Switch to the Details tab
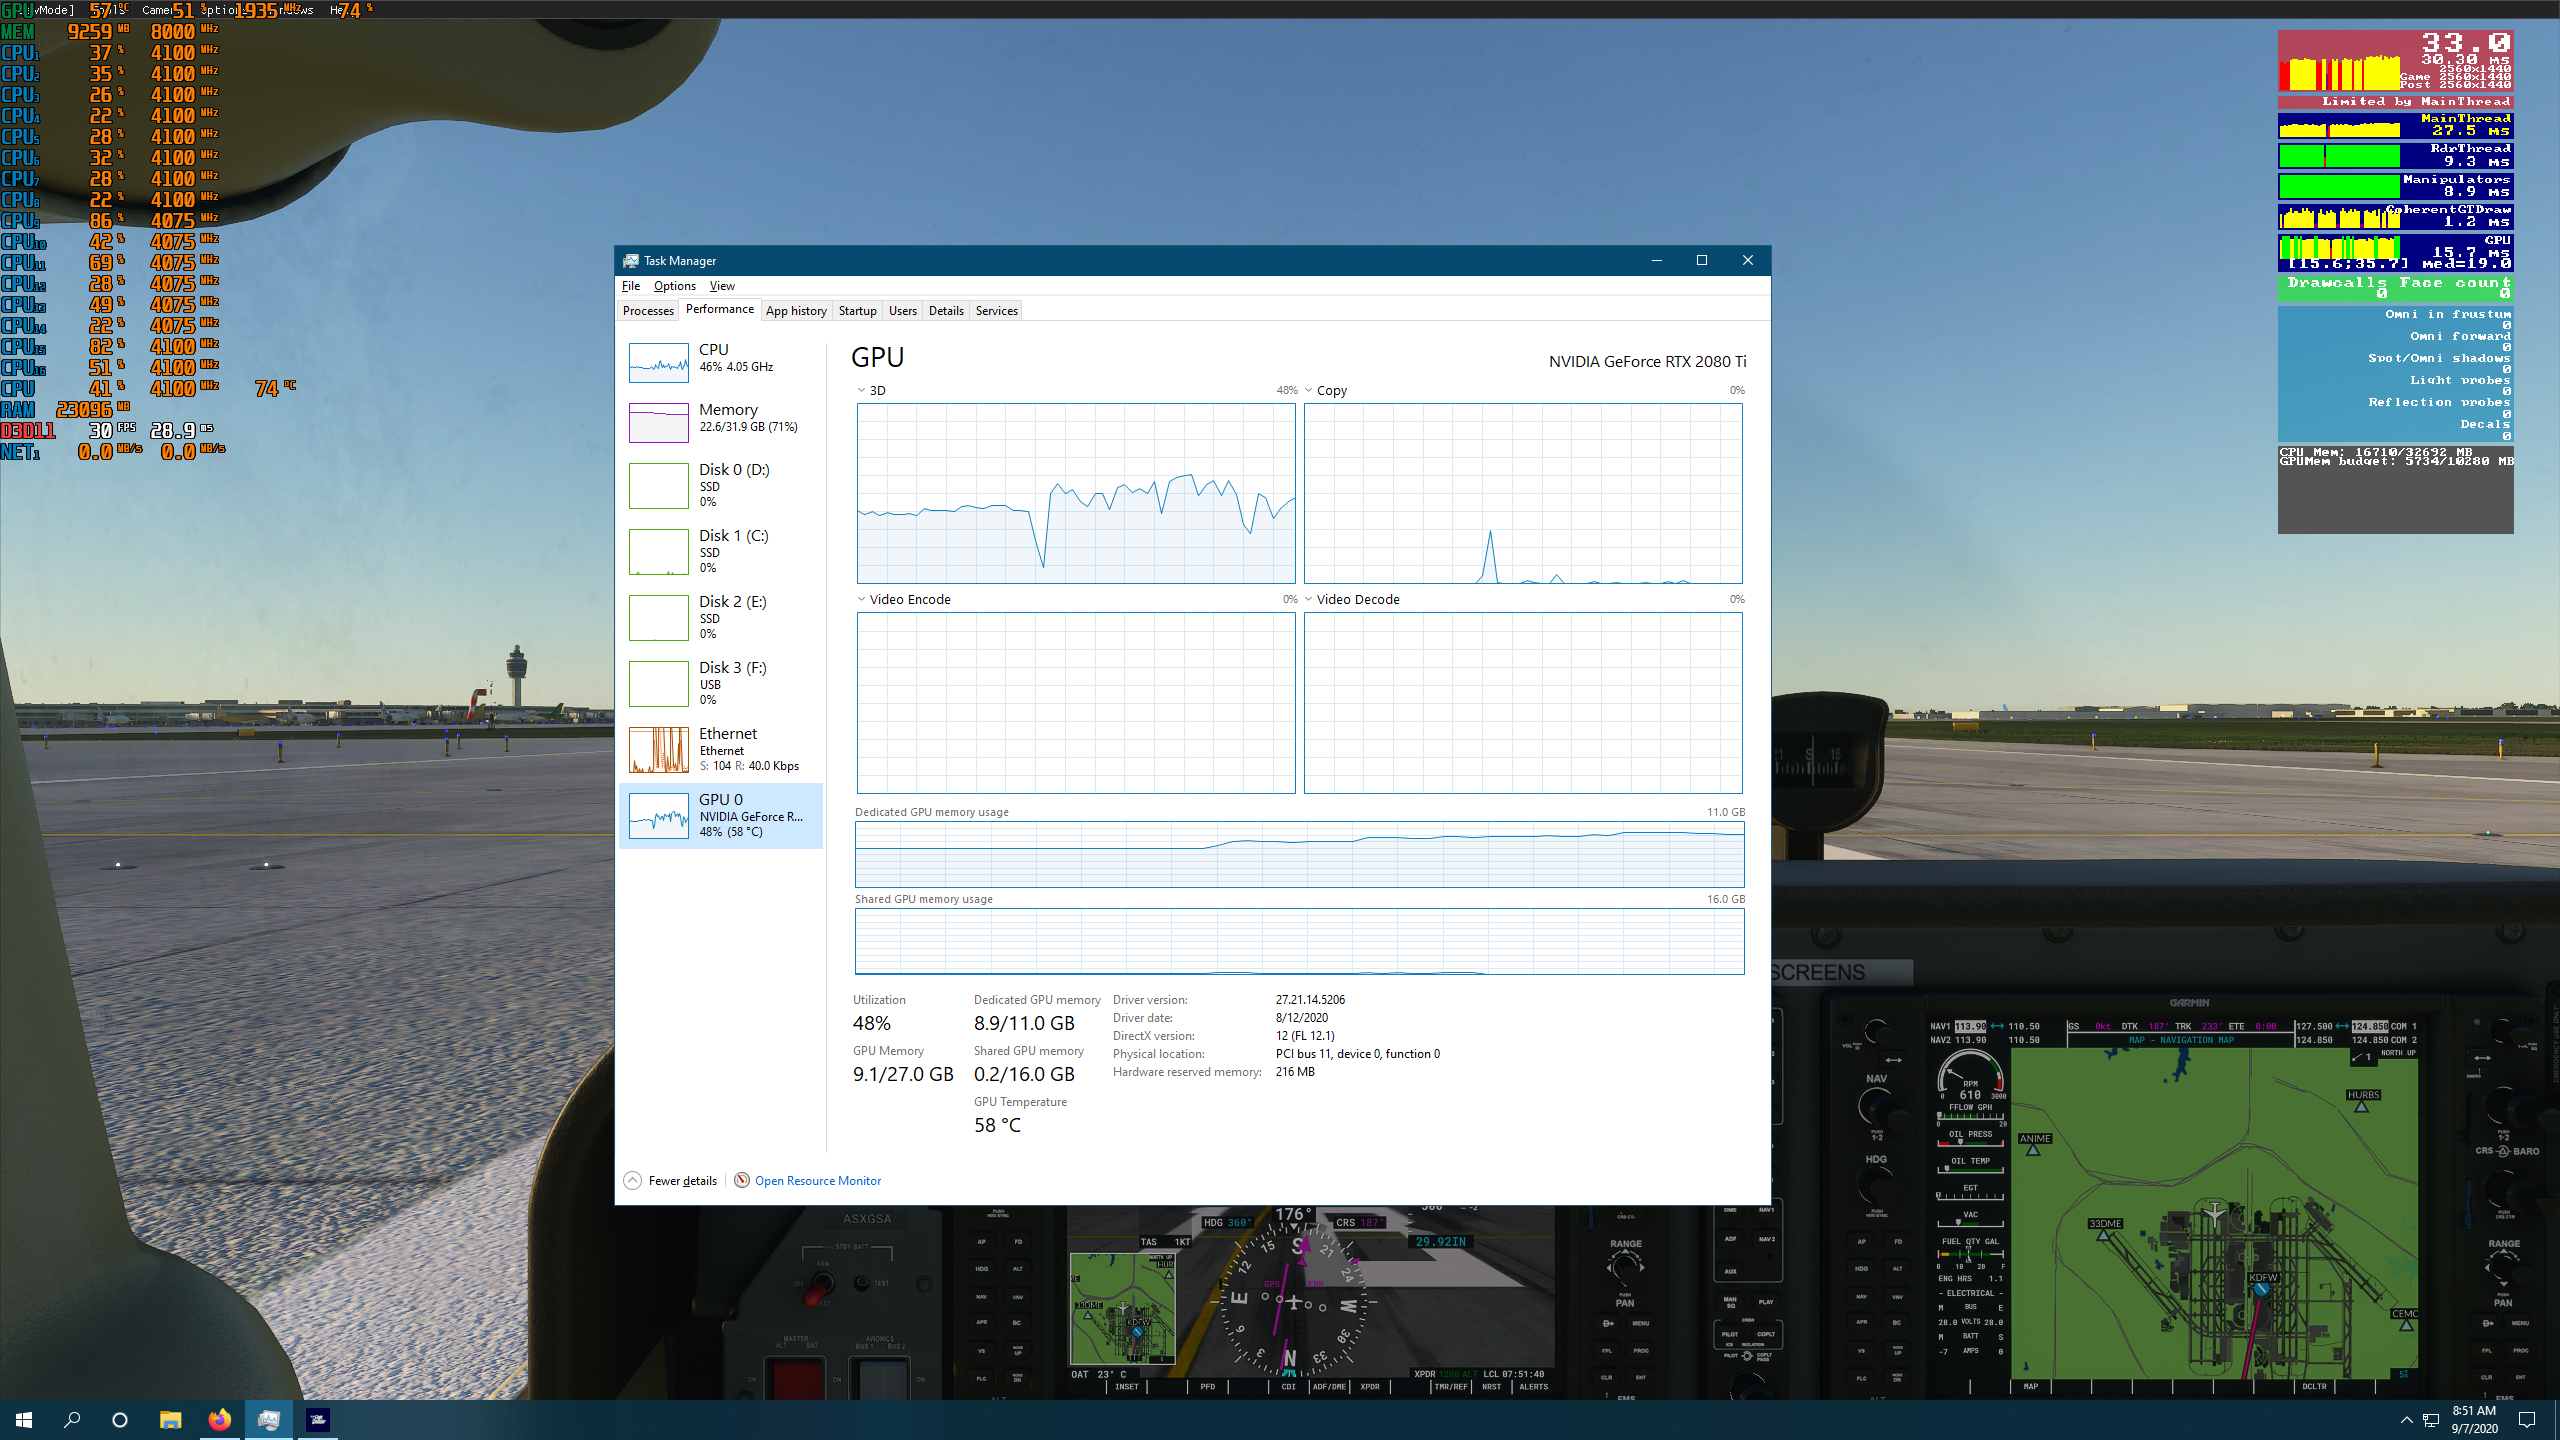2560x1440 pixels. (946, 311)
